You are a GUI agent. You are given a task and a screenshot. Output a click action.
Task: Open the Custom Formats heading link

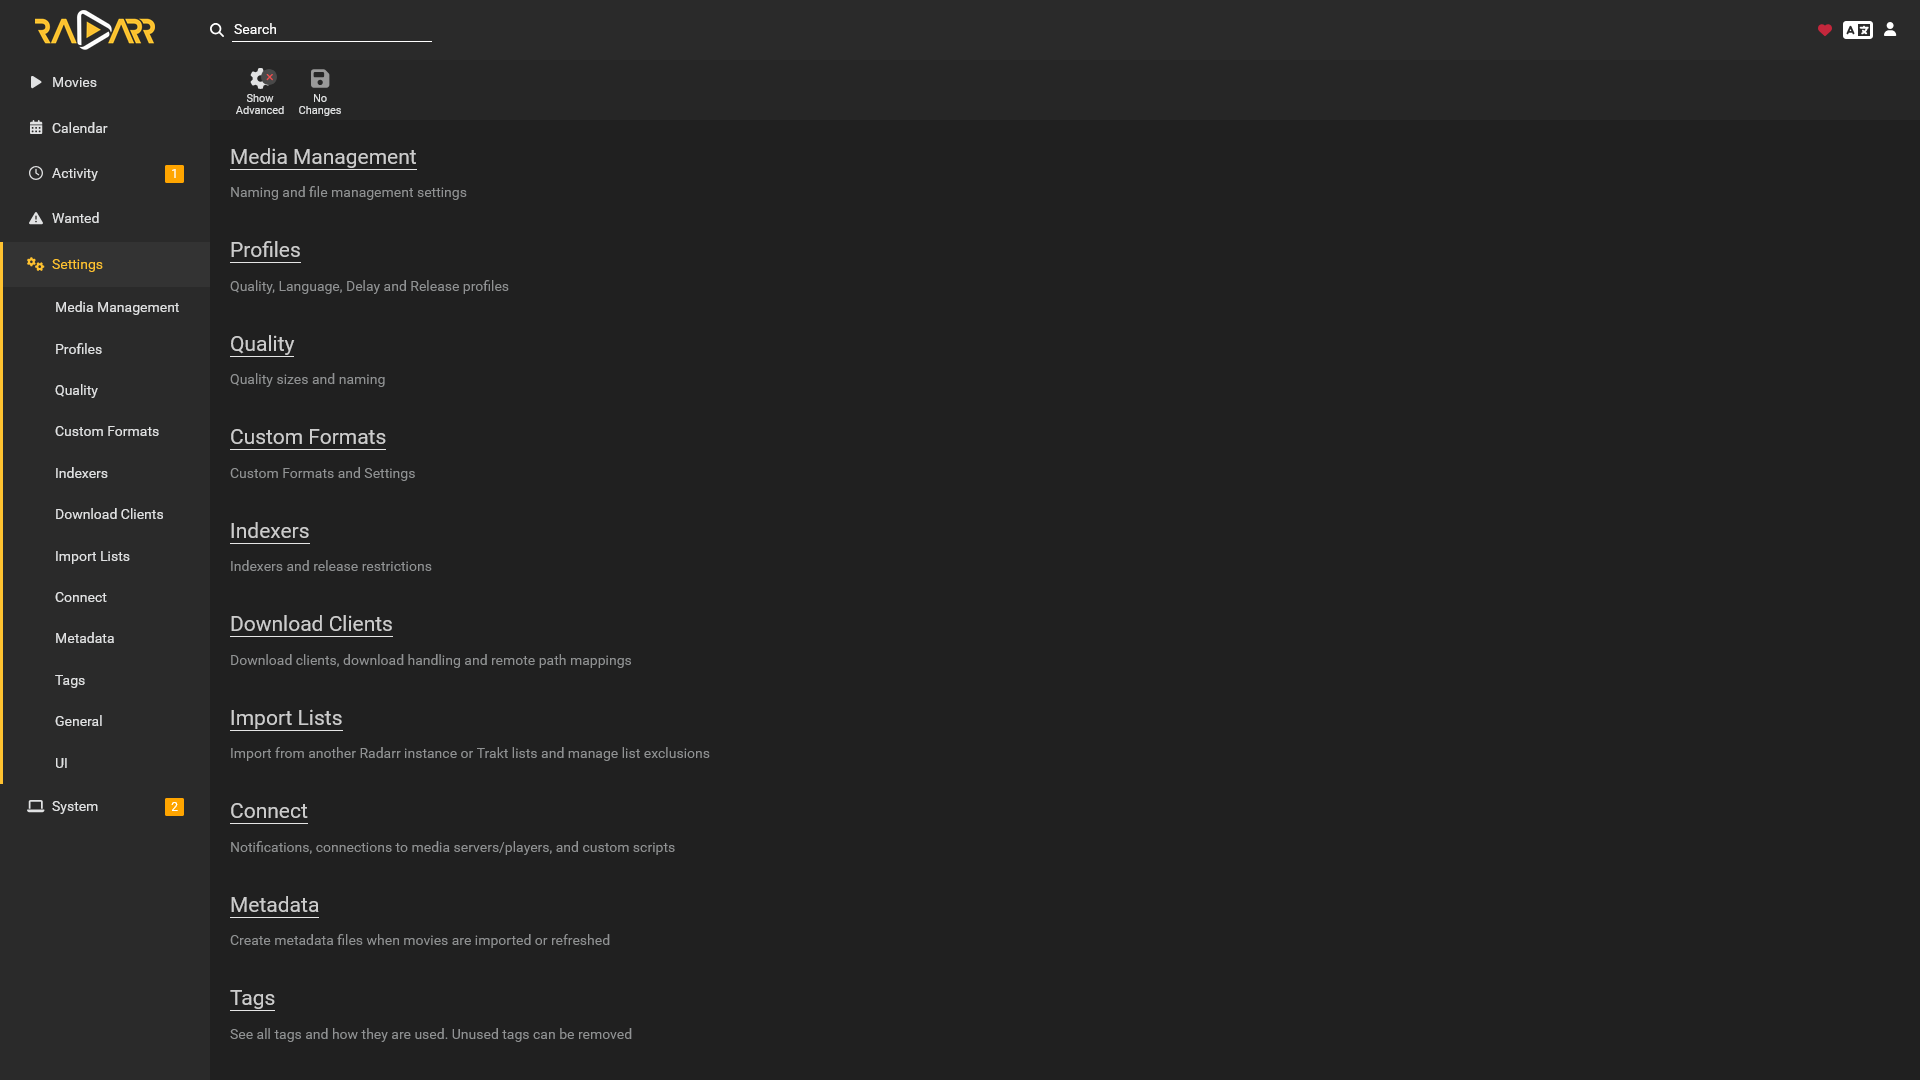[x=308, y=437]
